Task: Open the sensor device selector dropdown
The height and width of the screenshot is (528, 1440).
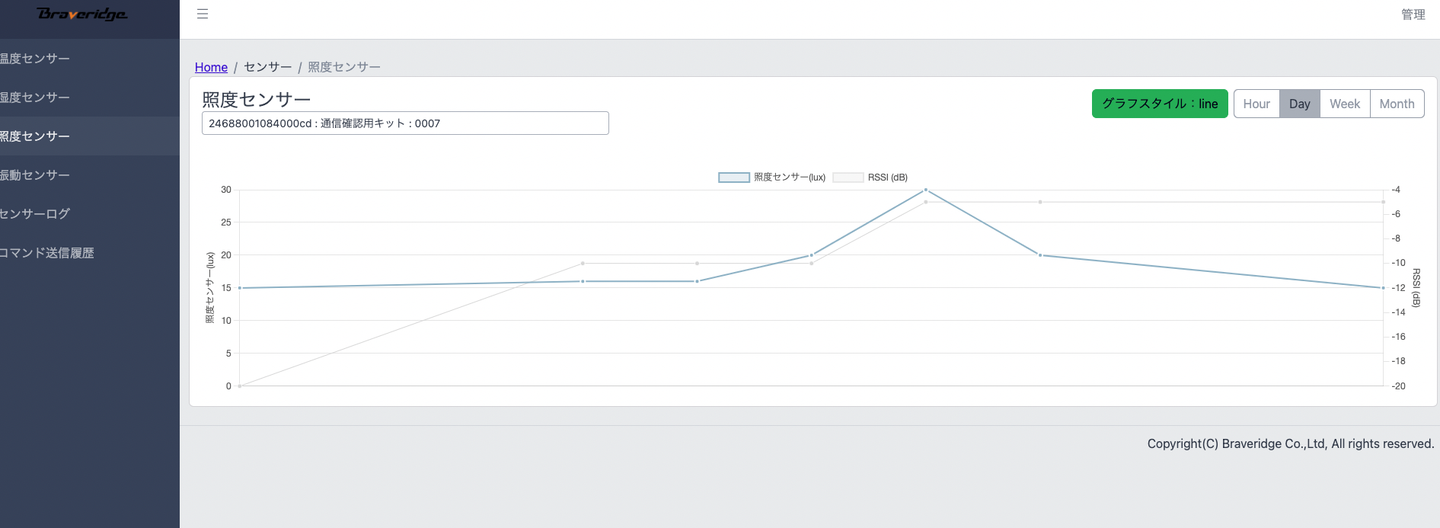Action: coord(405,123)
